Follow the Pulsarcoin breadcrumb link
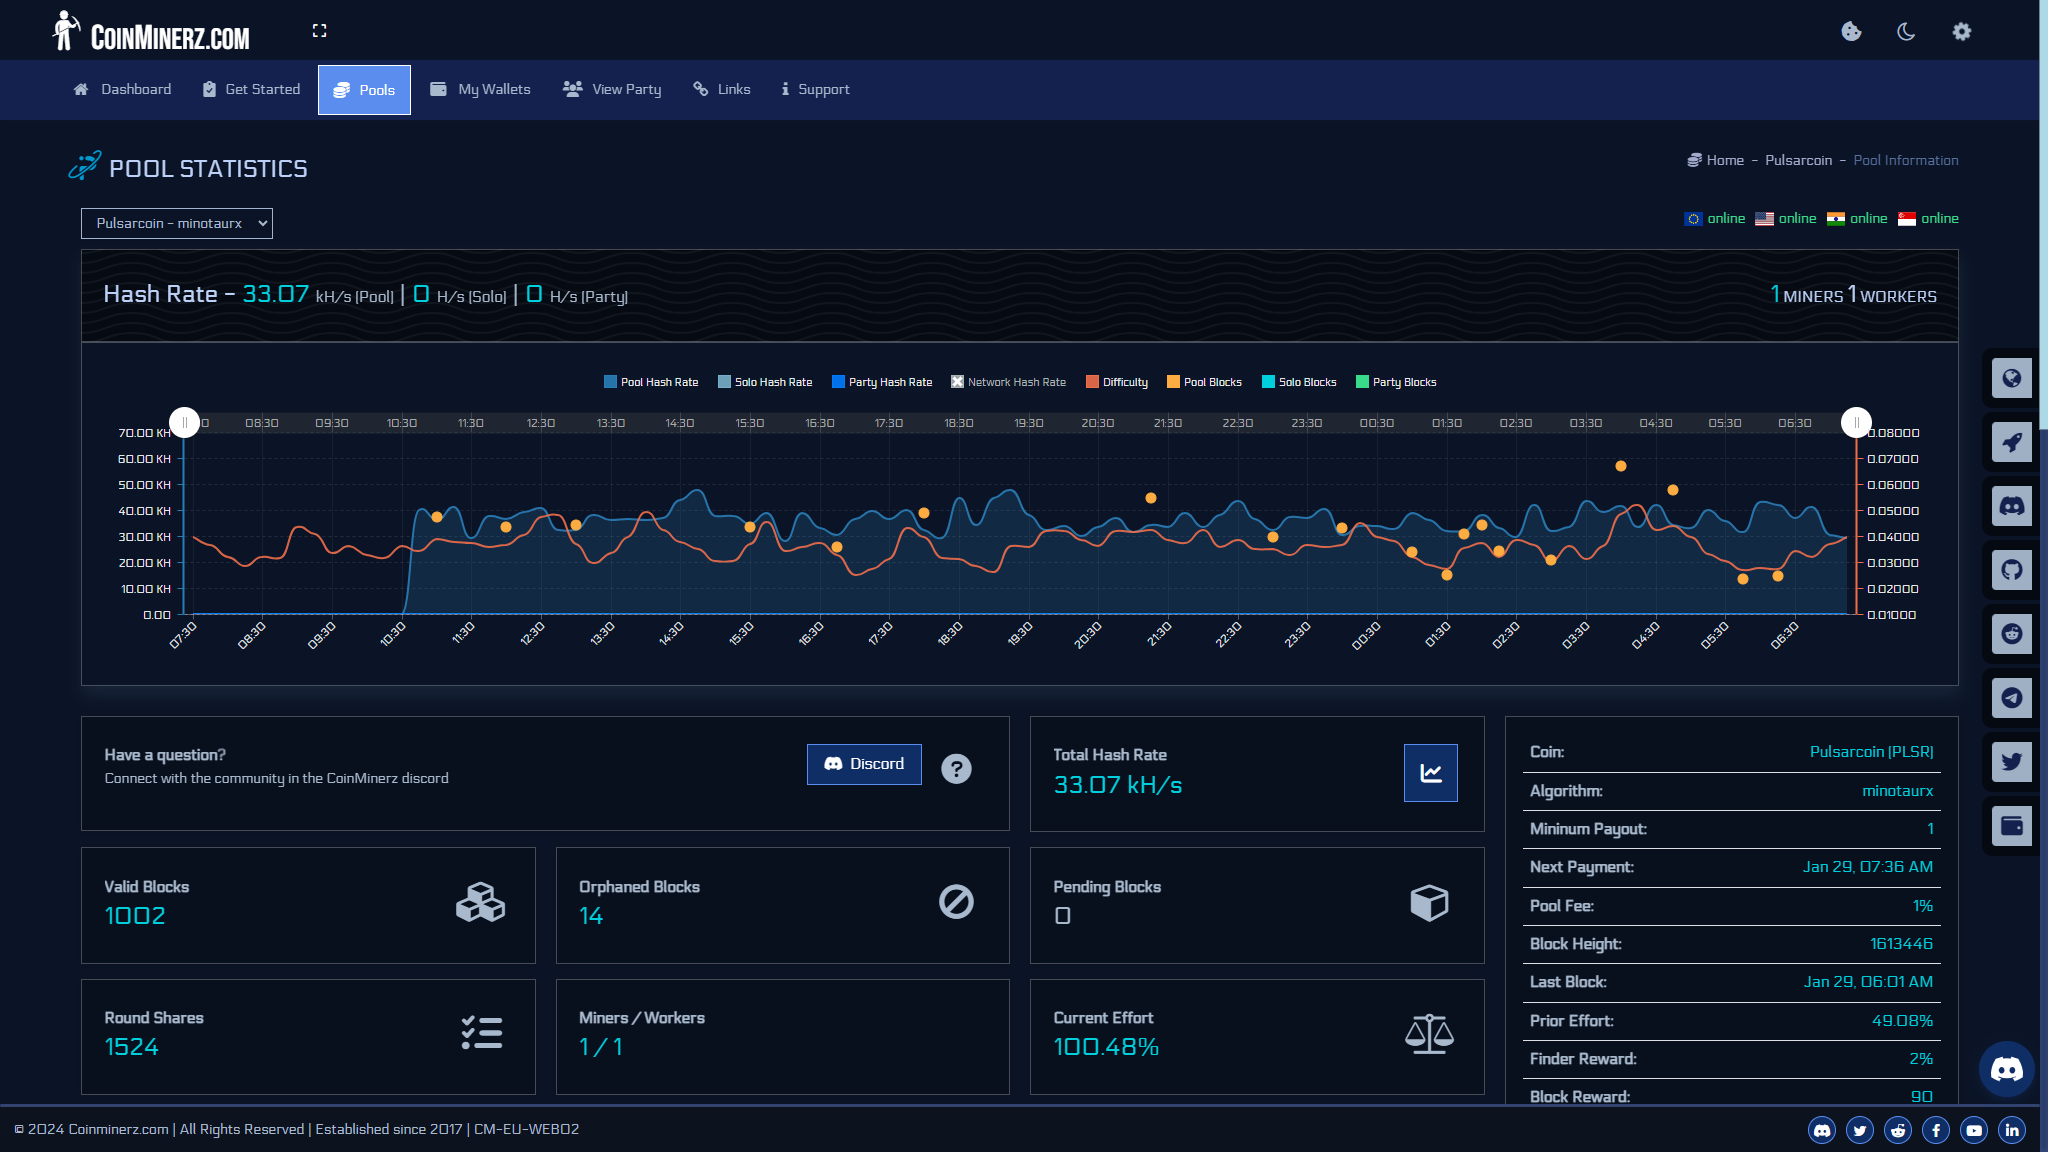 pyautogui.click(x=1798, y=160)
